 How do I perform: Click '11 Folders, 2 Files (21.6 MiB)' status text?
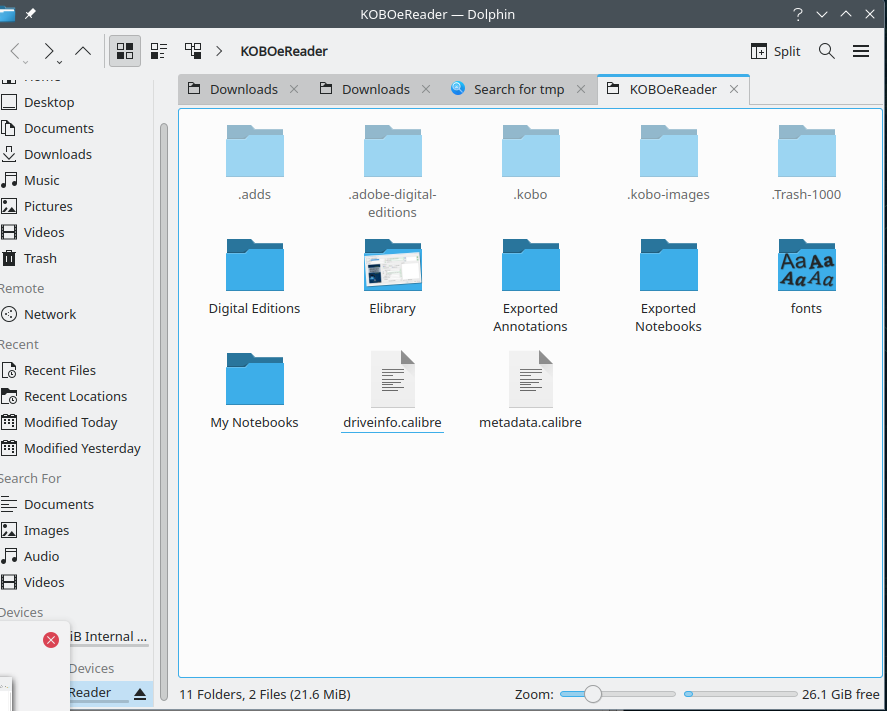tap(265, 695)
